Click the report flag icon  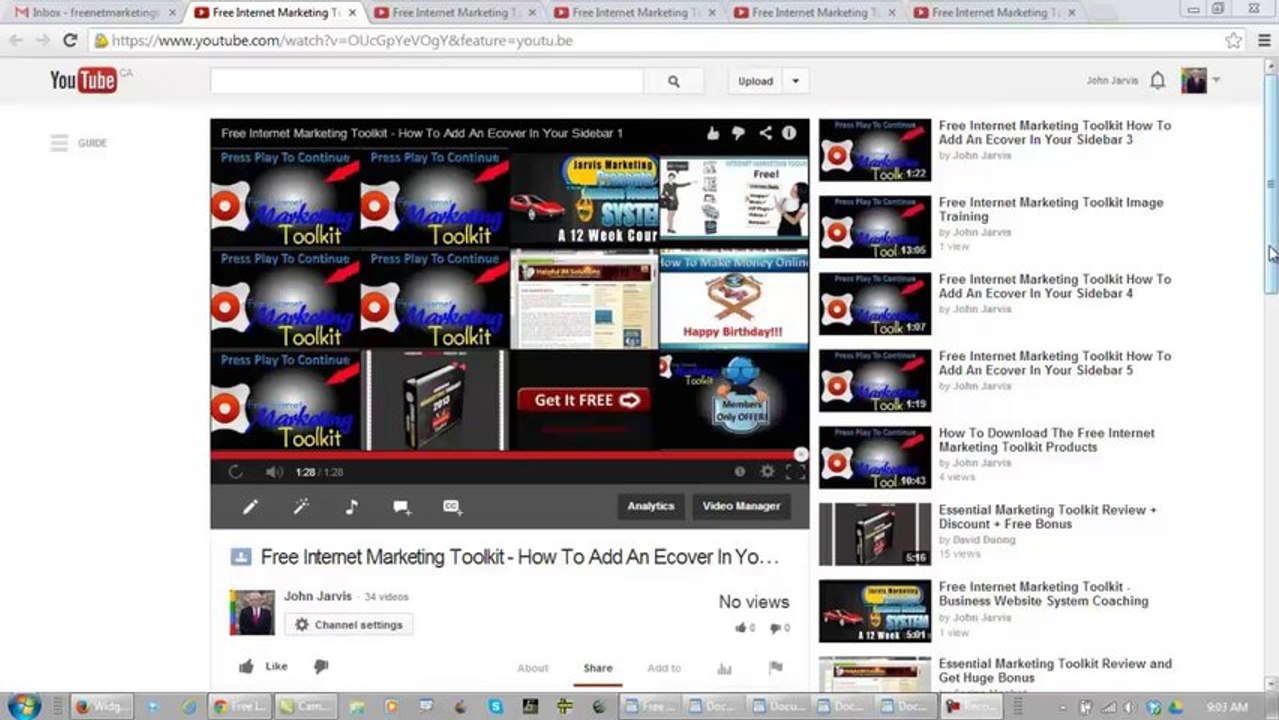(x=775, y=668)
